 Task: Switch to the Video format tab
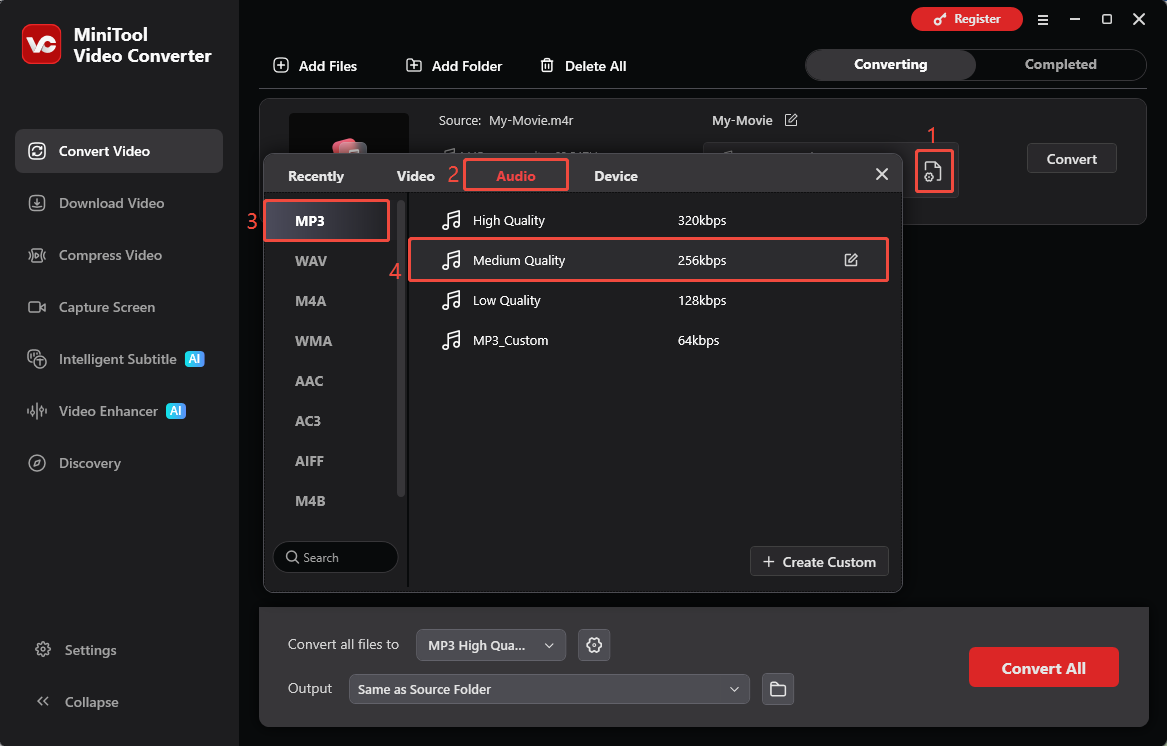click(415, 176)
